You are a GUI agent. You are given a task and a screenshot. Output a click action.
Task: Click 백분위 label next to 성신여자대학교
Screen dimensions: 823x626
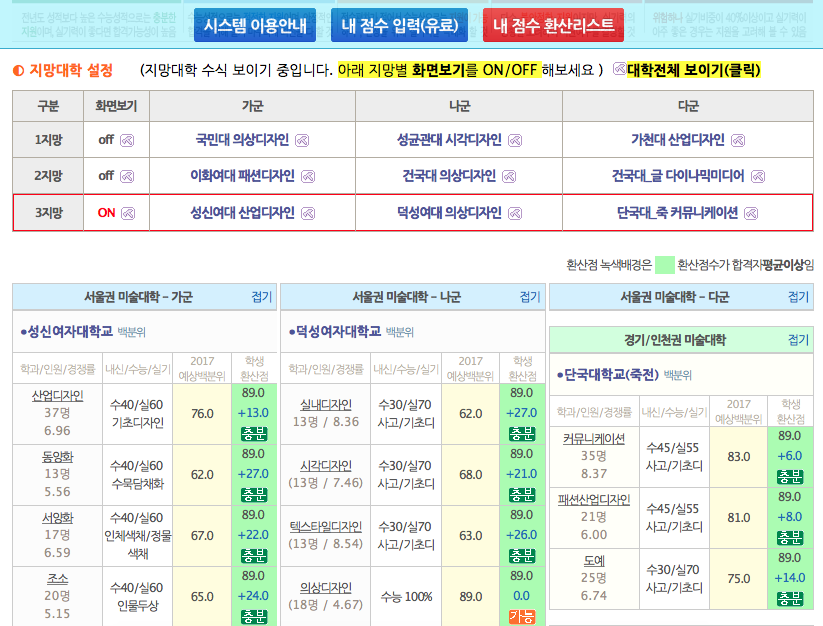point(131,332)
